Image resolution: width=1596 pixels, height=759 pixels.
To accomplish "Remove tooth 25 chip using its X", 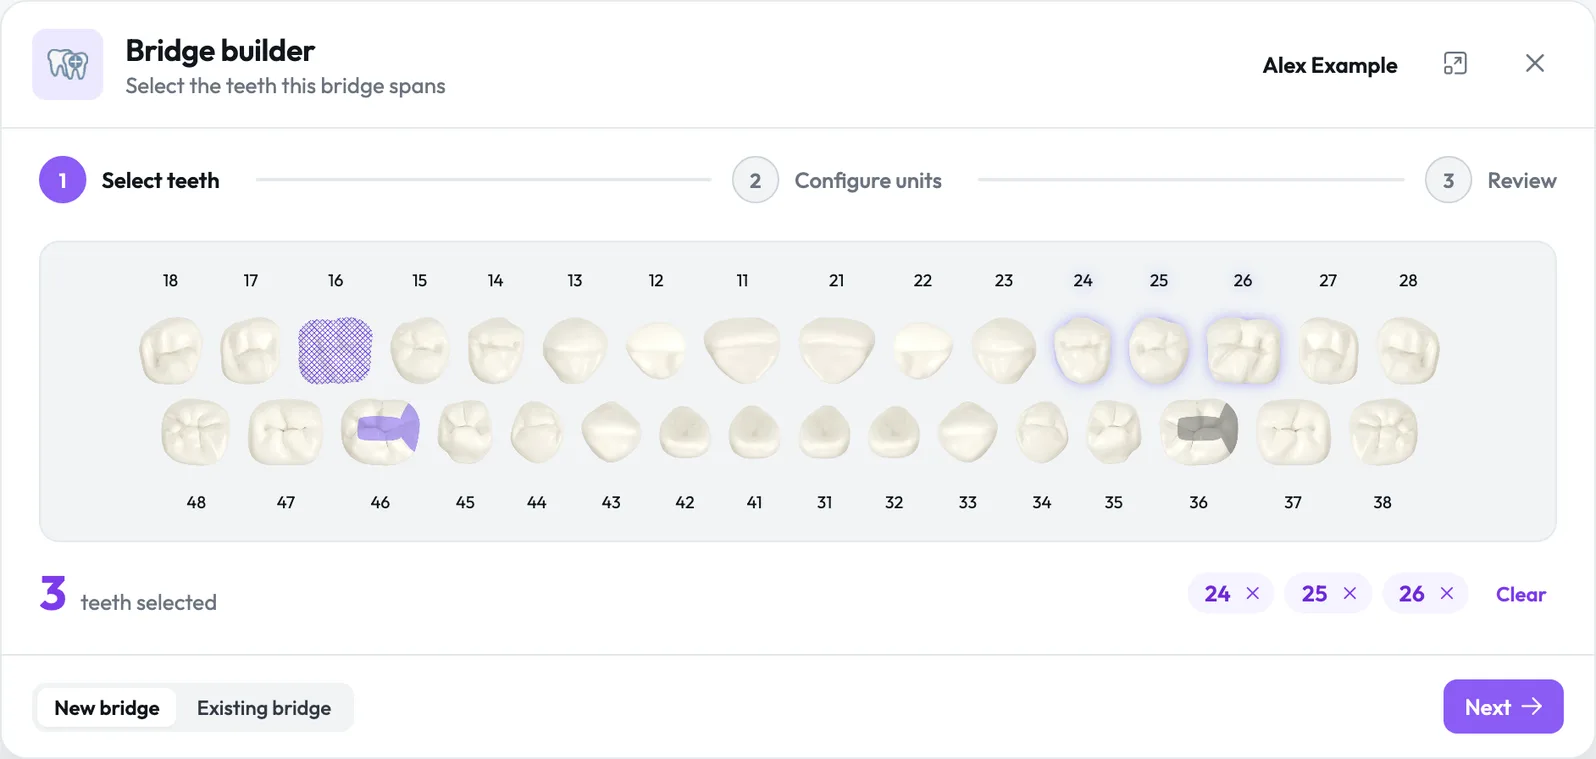I will (1350, 594).
